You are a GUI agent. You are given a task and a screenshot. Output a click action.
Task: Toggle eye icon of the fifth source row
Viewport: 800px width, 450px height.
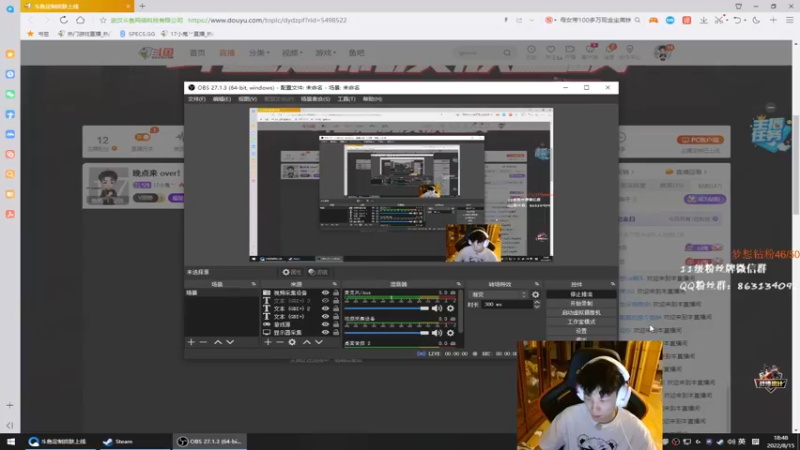[325, 324]
